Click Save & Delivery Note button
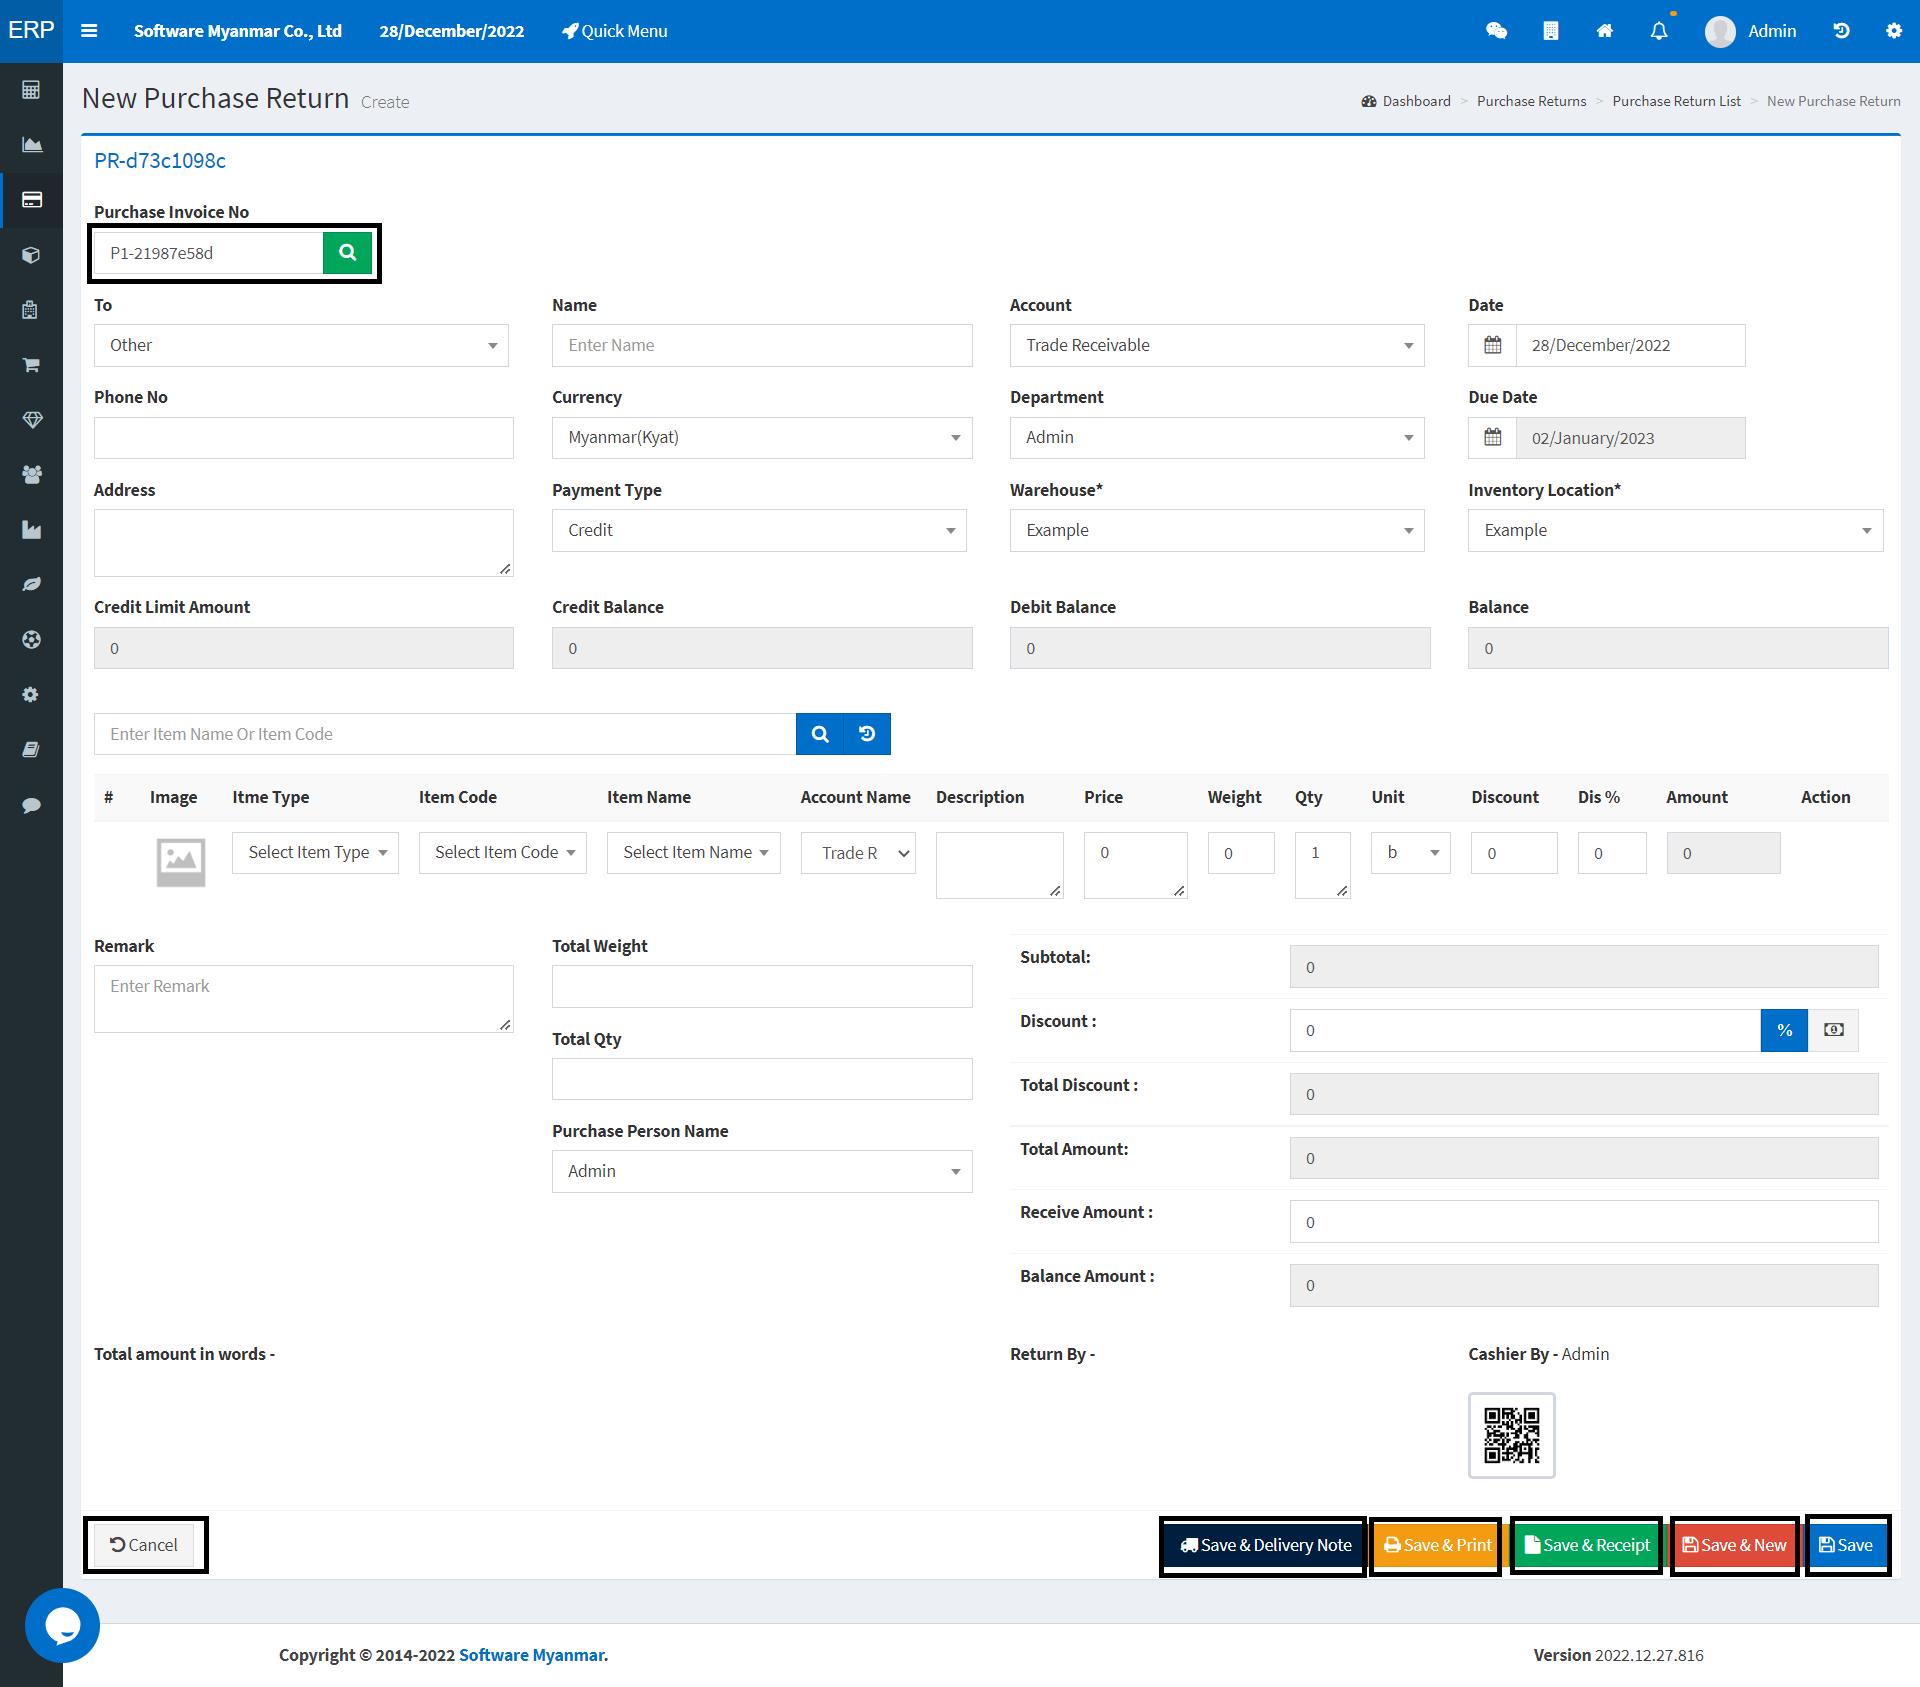 [x=1265, y=1545]
